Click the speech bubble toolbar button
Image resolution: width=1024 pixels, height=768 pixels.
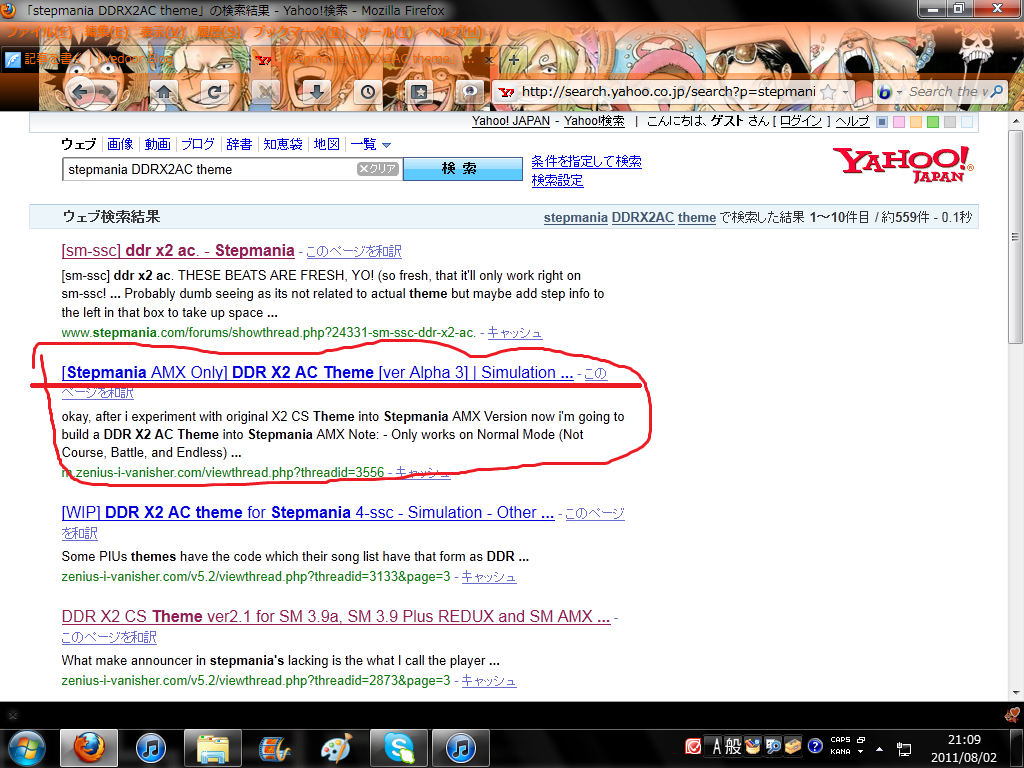click(x=470, y=92)
